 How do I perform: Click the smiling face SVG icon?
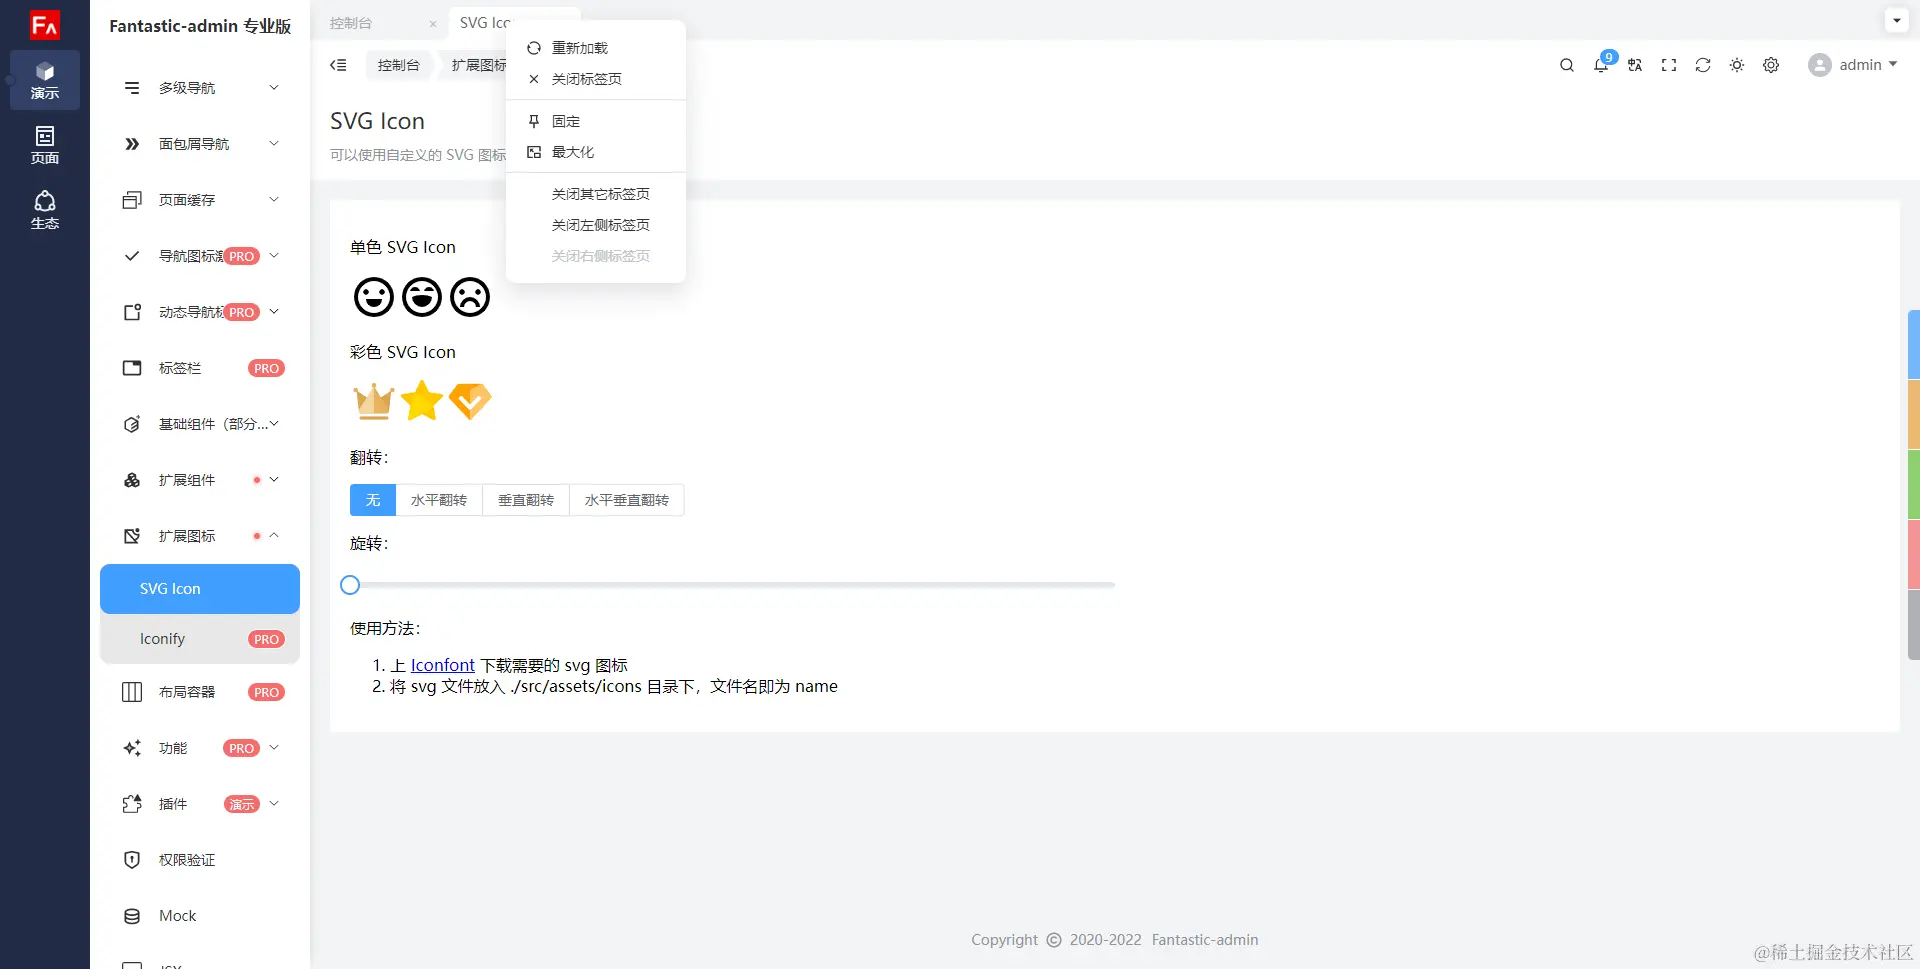374,297
